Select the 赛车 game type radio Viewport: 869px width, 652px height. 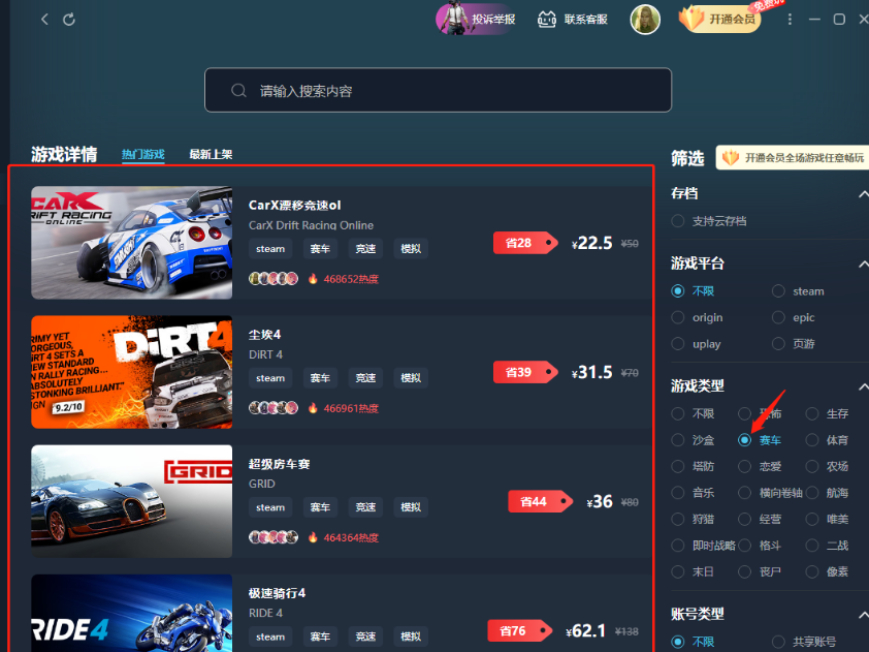pyautogui.click(x=744, y=440)
